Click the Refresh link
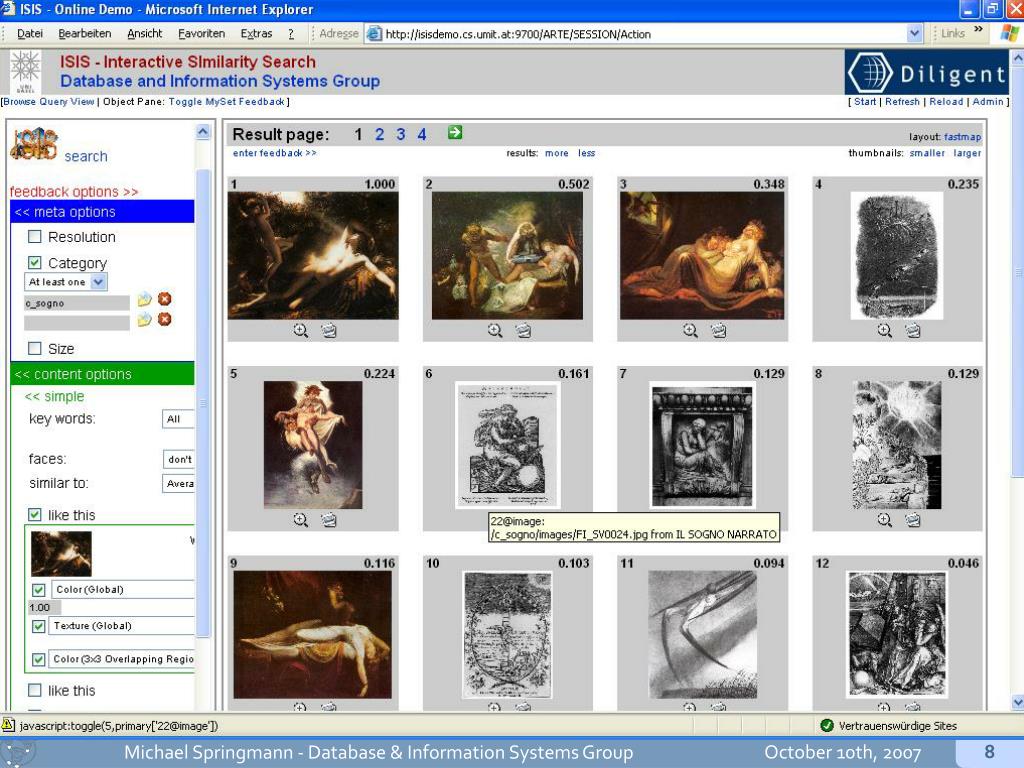This screenshot has width=1024, height=768. click(x=902, y=101)
